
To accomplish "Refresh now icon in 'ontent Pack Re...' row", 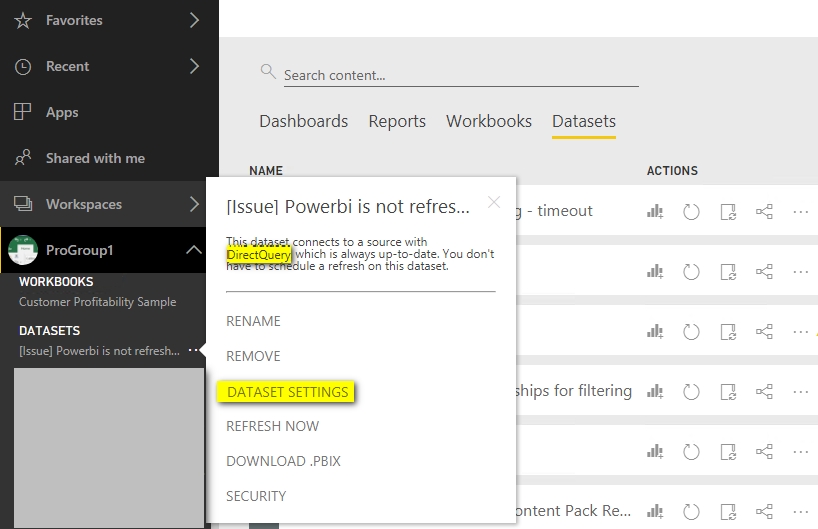I will pyautogui.click(x=691, y=512).
